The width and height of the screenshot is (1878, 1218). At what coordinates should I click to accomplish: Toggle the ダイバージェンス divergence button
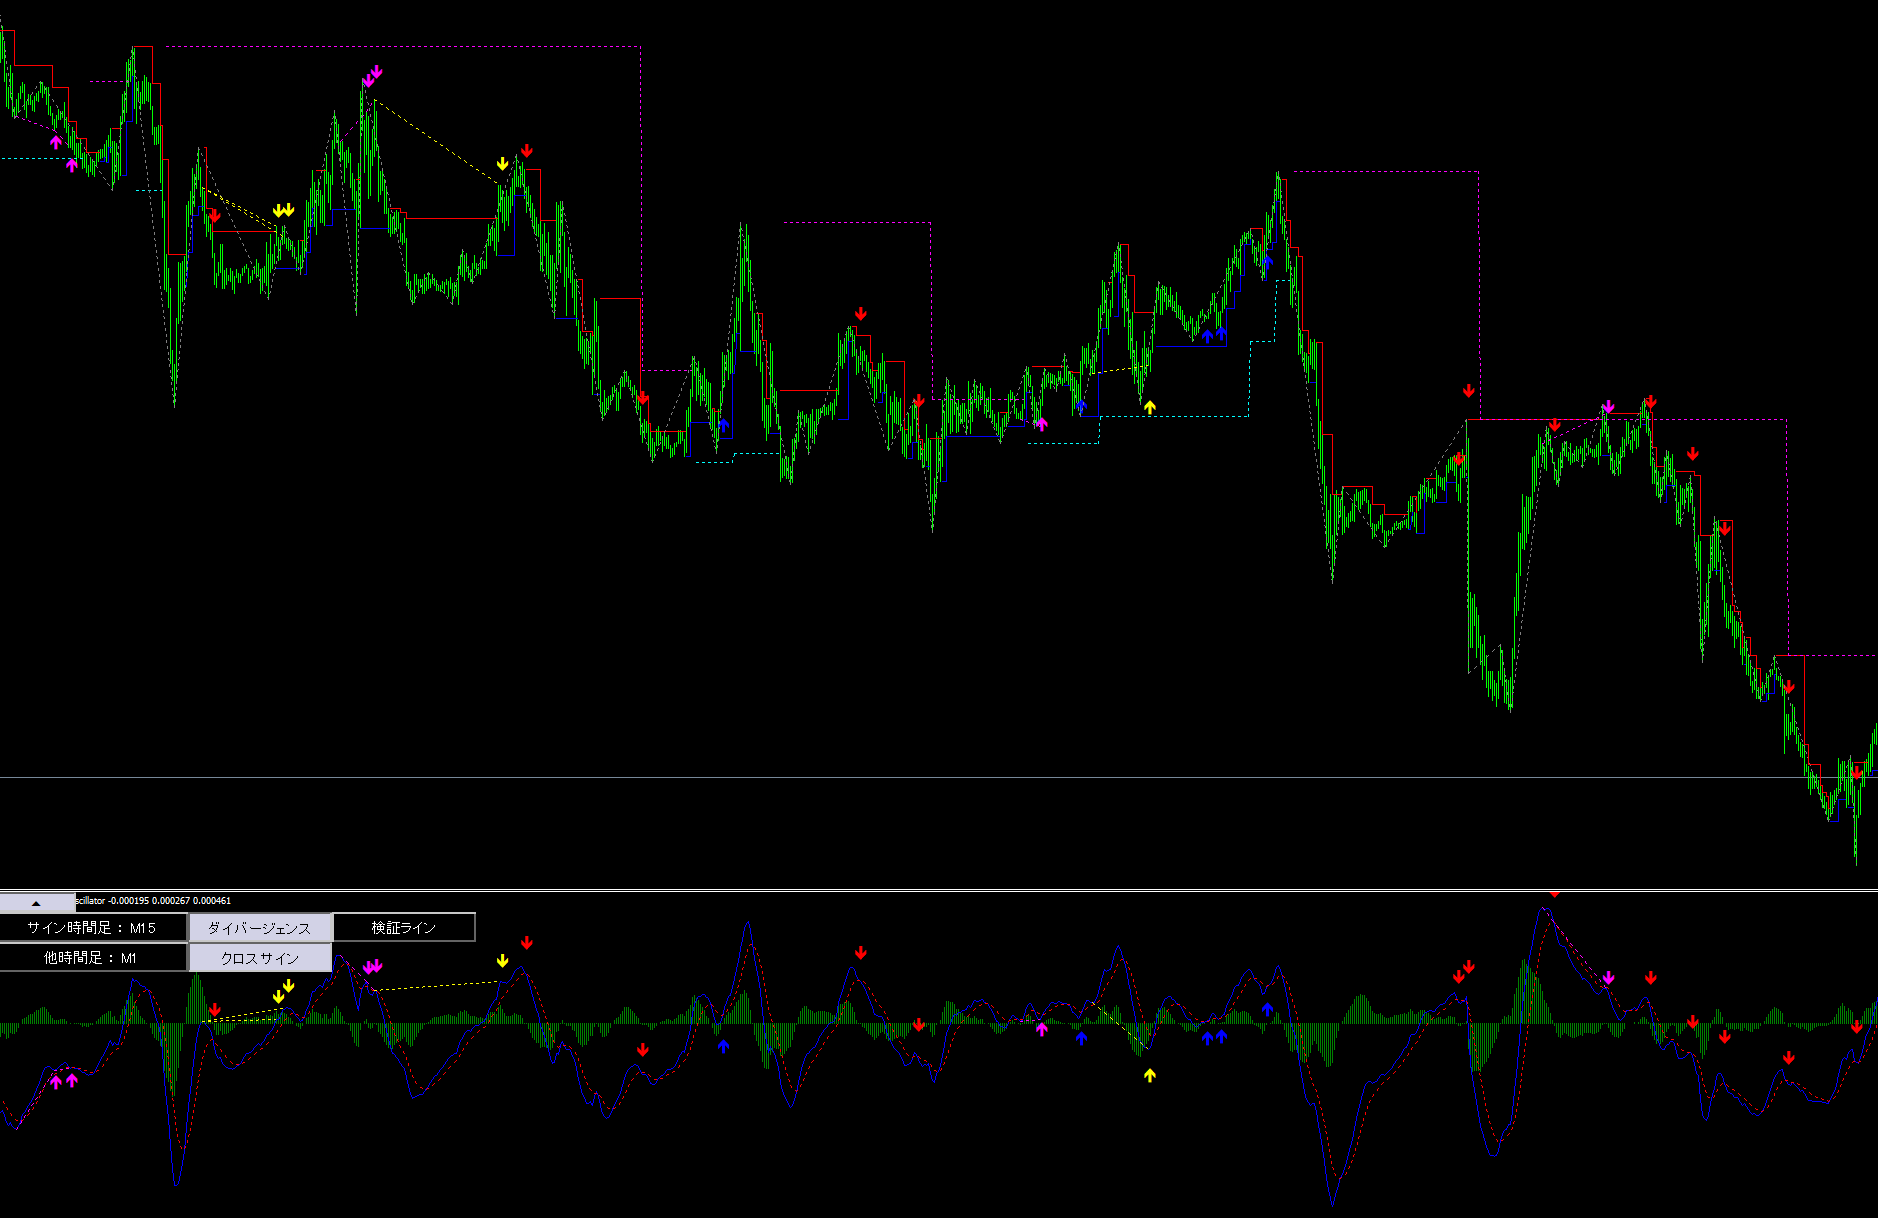tap(260, 928)
